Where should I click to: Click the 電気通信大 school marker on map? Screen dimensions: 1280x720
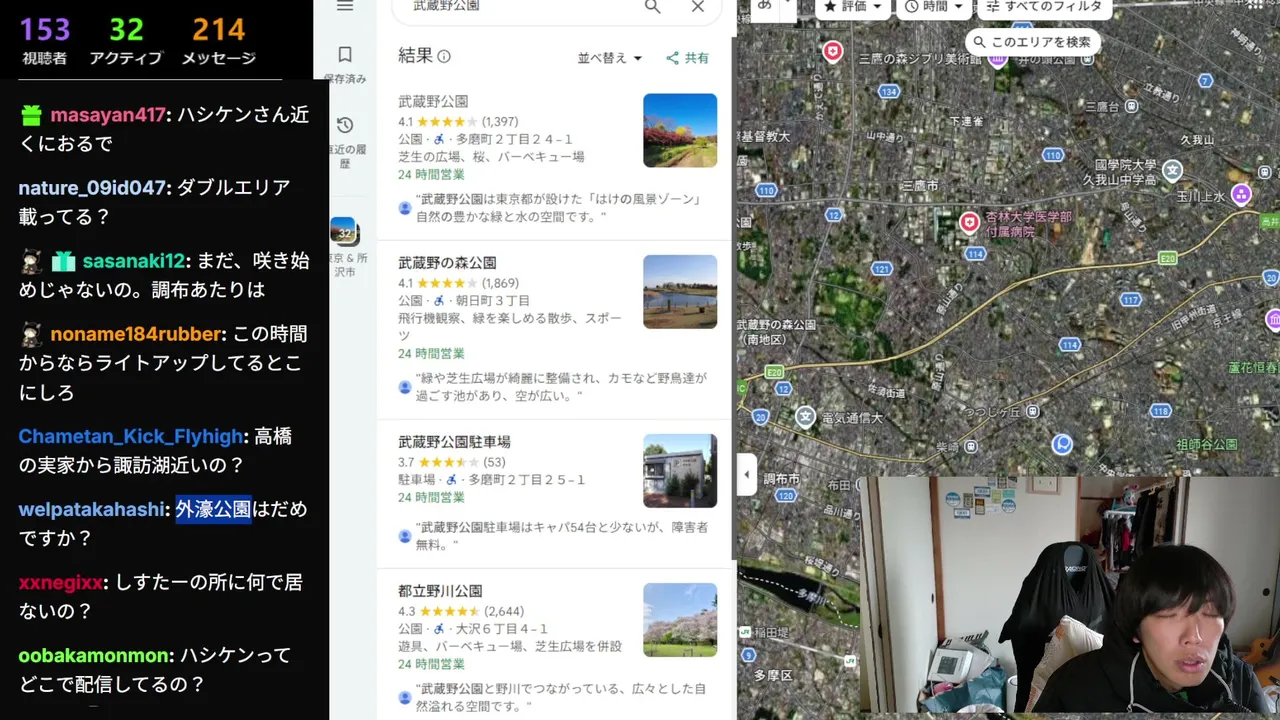805,415
